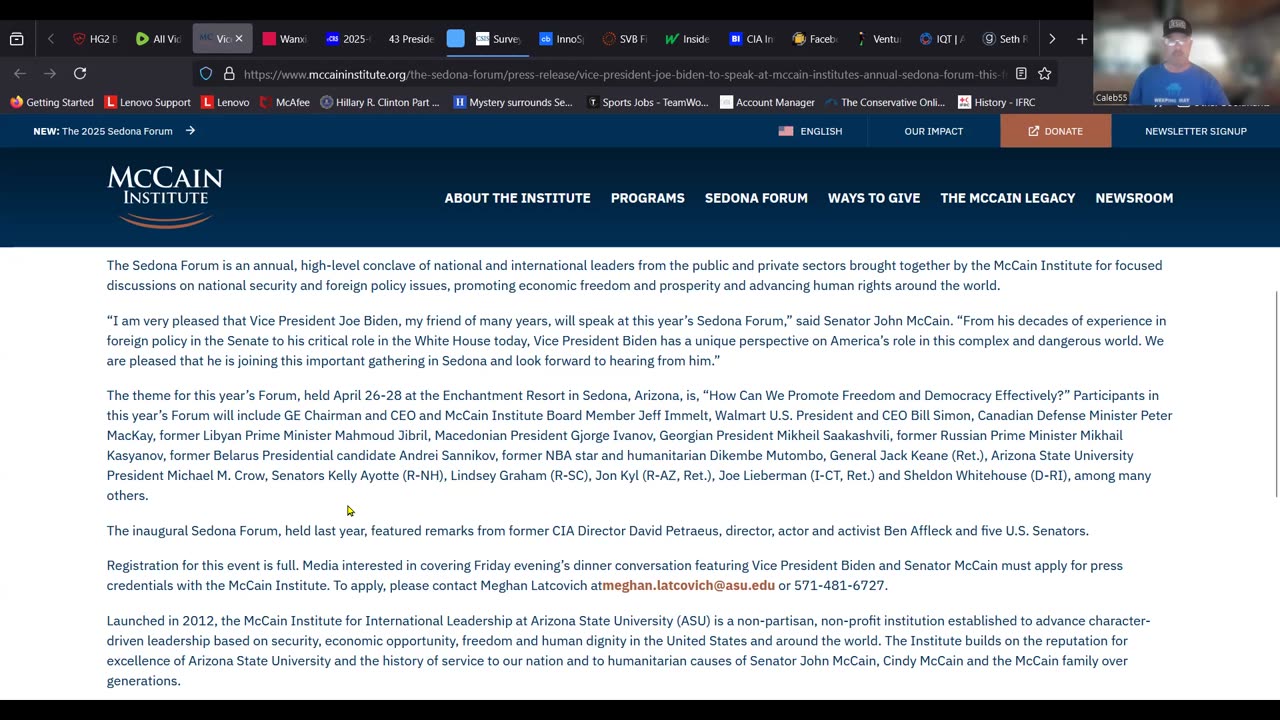Viewport: 1280px width, 720px height.
Task: Click the webcam overlay thumbnail
Action: coord(1186,52)
